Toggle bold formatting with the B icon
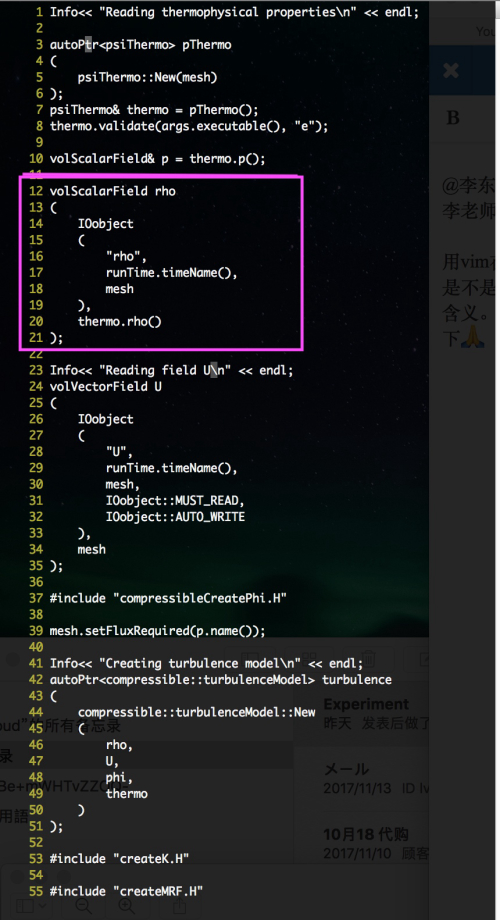 452,118
